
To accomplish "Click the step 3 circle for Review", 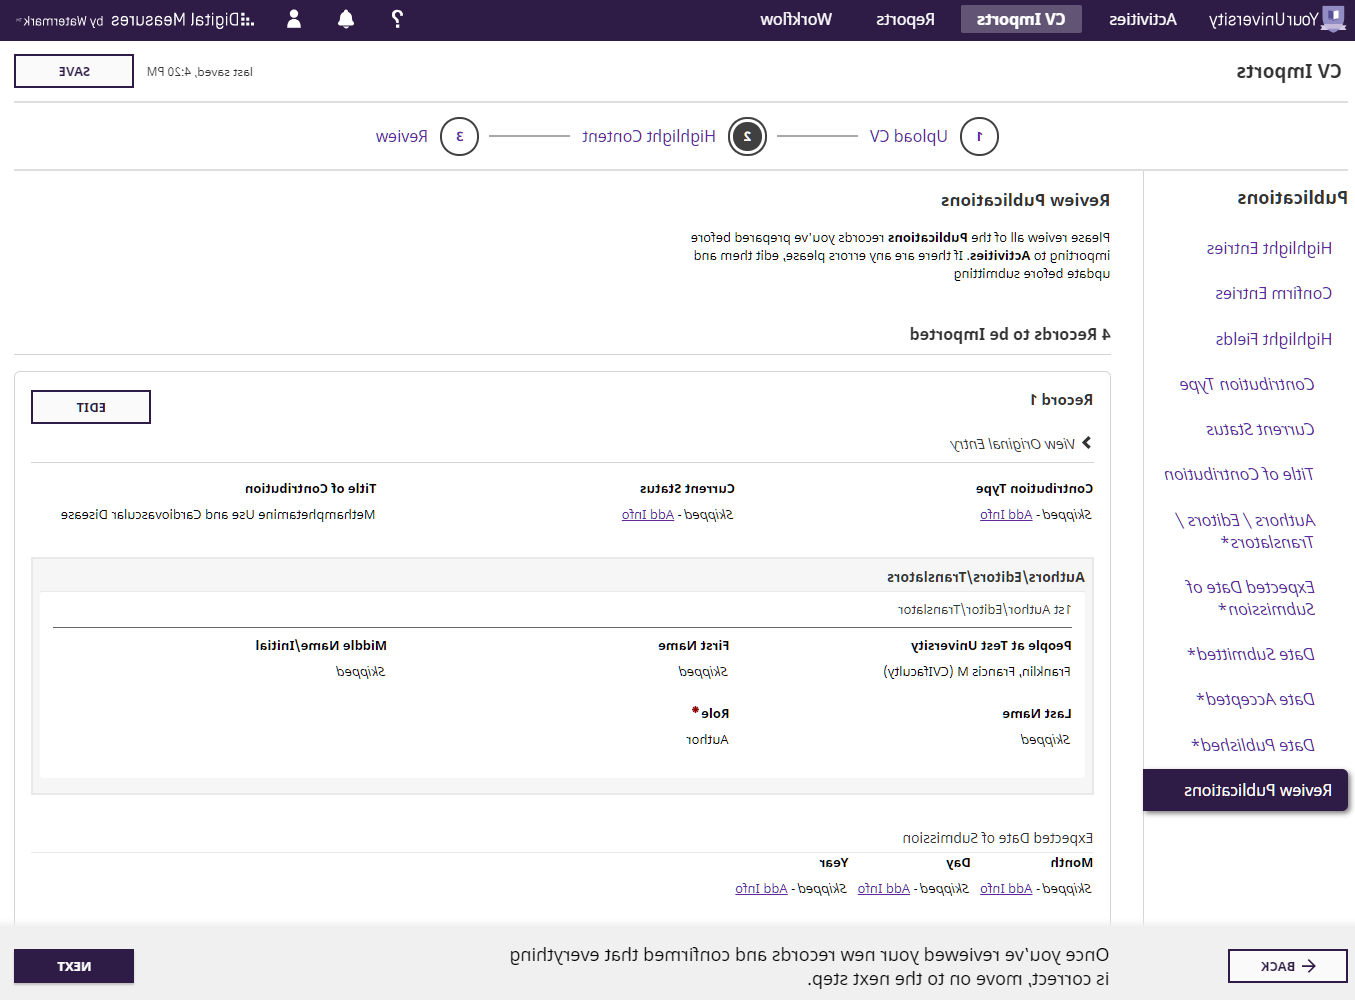I will (x=459, y=136).
